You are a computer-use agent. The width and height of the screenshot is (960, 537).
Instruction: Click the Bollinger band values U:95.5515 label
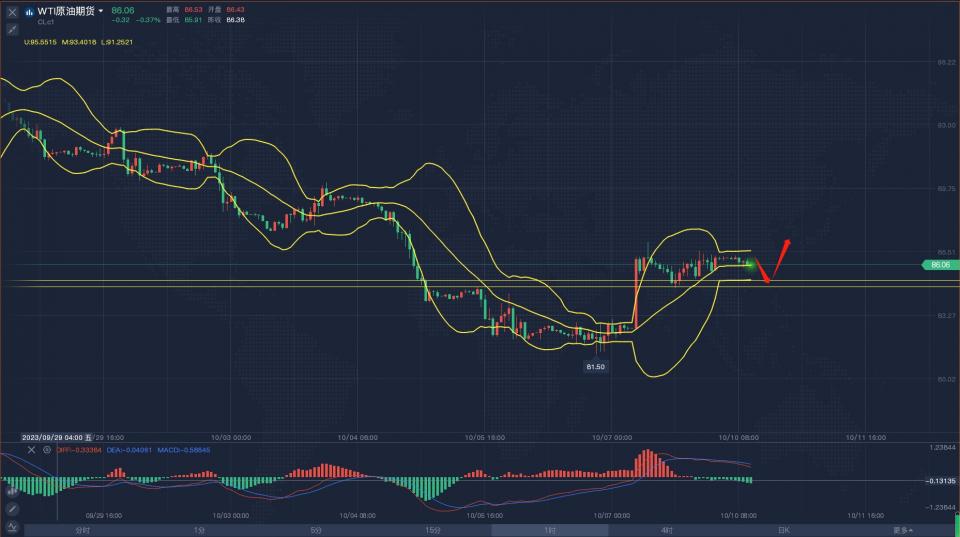tap(42, 42)
